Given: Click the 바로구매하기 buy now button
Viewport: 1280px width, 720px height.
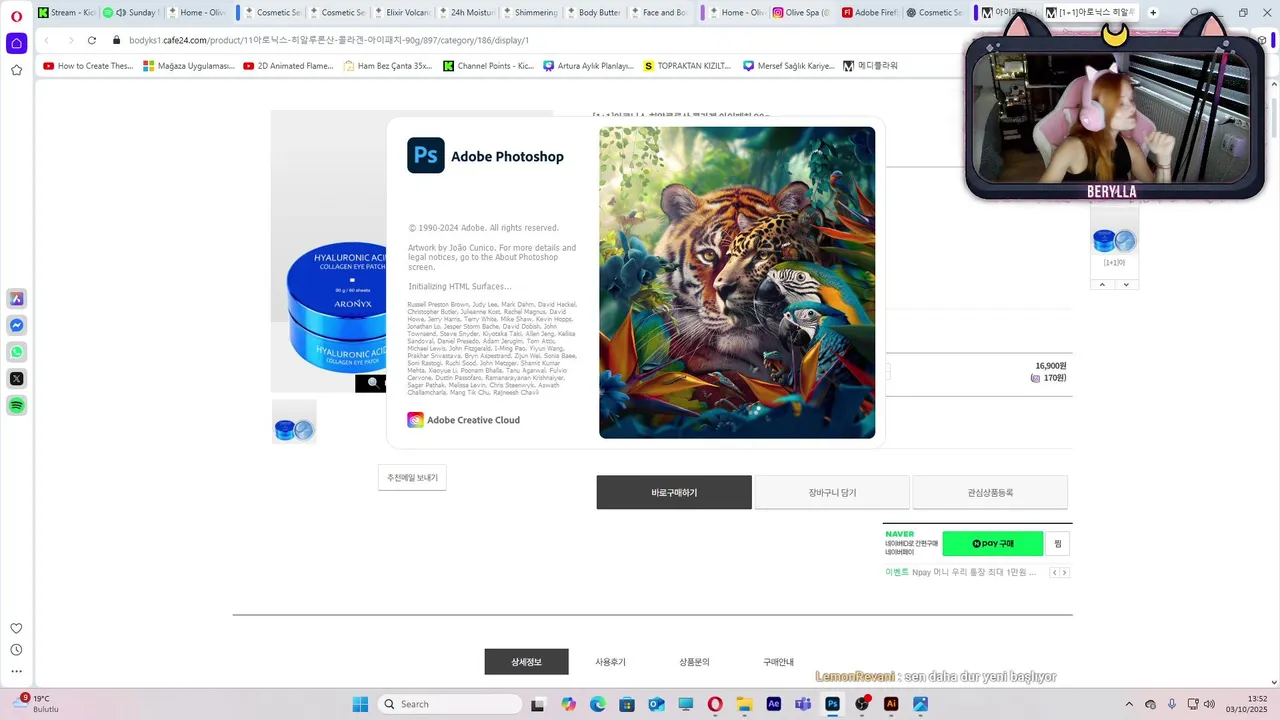Looking at the screenshot, I should (674, 492).
